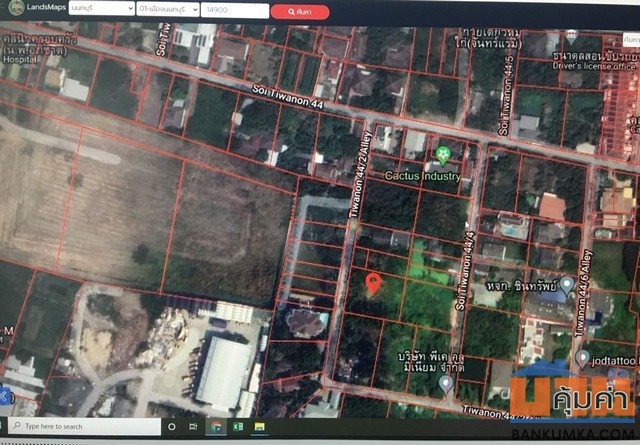
Task: Click the LandsMaps title text
Action: click(46, 7)
